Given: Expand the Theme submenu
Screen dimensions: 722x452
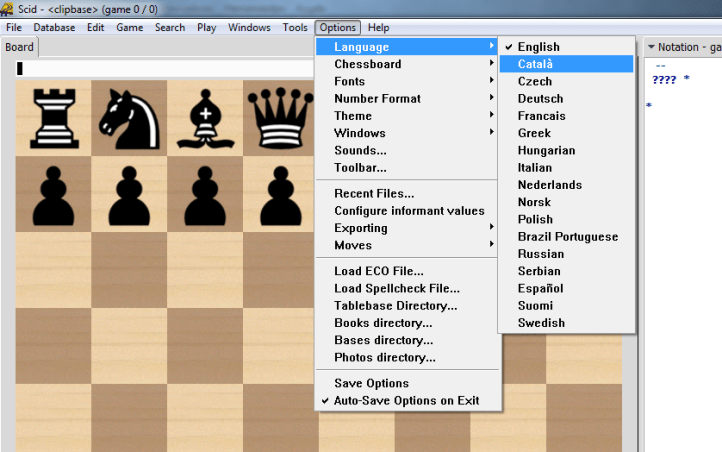Looking at the screenshot, I should pyautogui.click(x=353, y=116).
